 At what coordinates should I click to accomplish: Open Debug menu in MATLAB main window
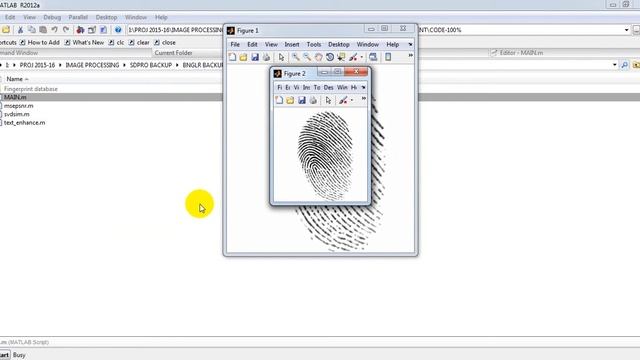[x=52, y=17]
